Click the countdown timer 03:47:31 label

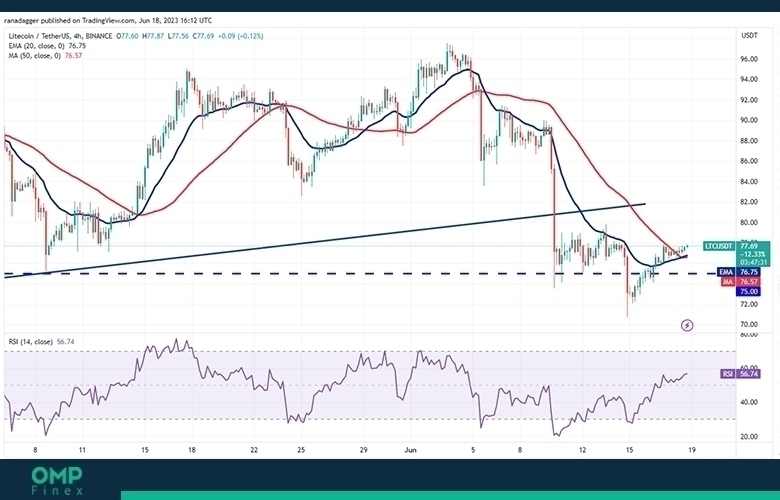753,262
